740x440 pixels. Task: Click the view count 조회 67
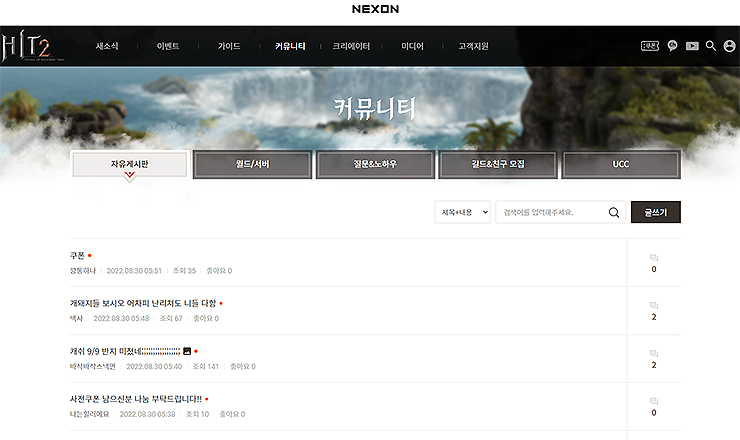coord(171,319)
